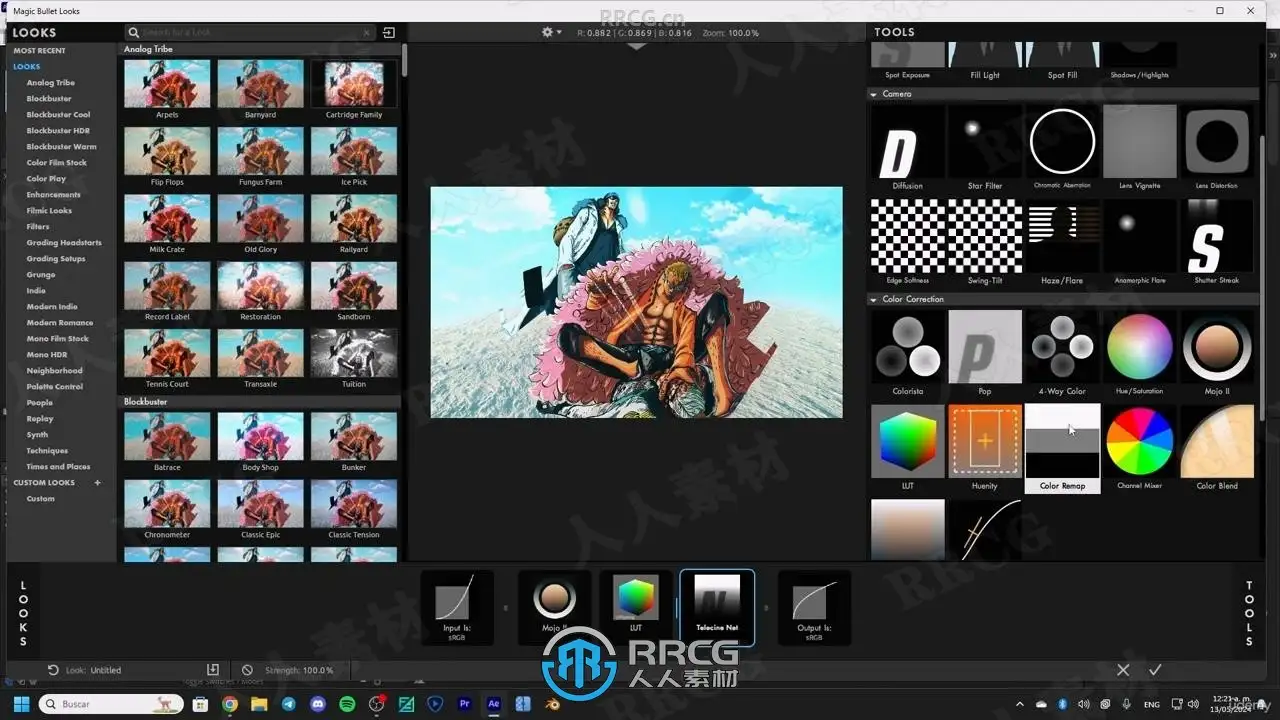Image resolution: width=1280 pixels, height=720 pixels.
Task: Open the Color Film Stock category
Action: click(x=57, y=163)
